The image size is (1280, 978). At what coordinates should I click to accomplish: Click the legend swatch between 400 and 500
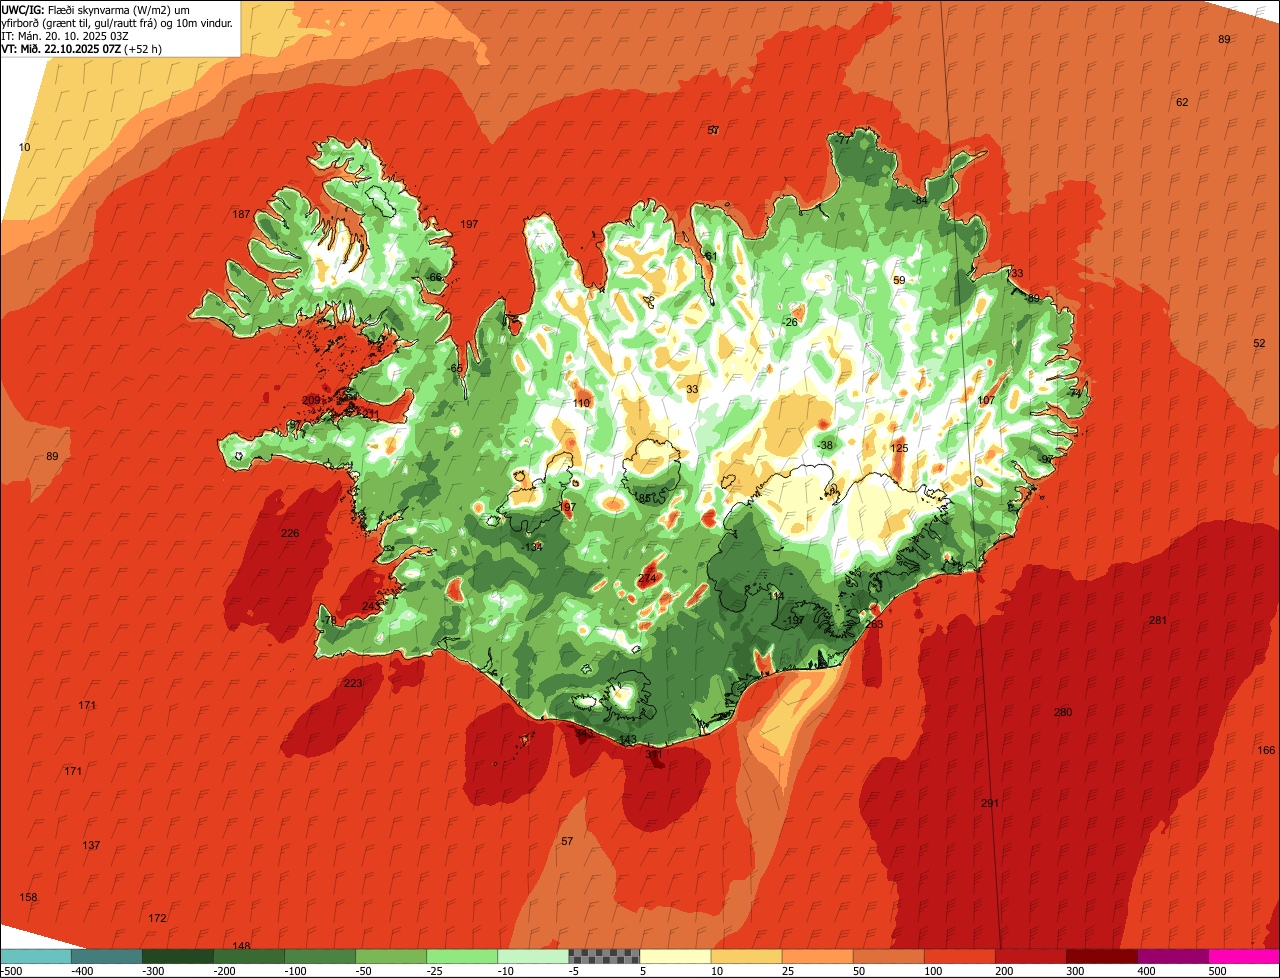[x=1172, y=956]
